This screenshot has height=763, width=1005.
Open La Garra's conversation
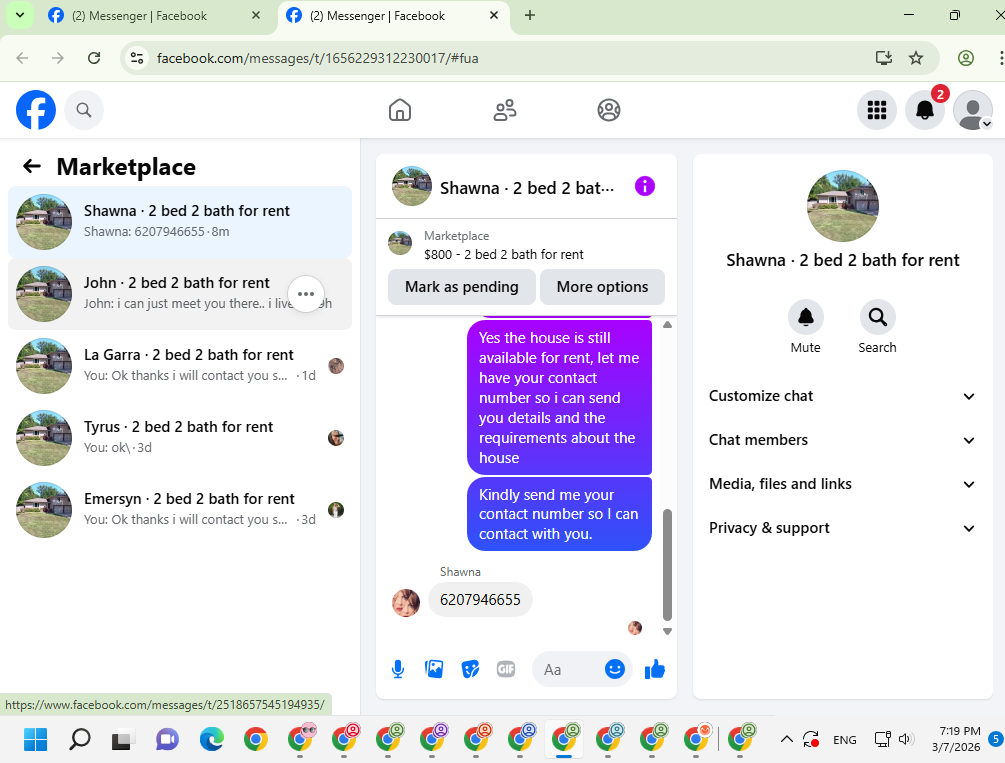pyautogui.click(x=180, y=365)
